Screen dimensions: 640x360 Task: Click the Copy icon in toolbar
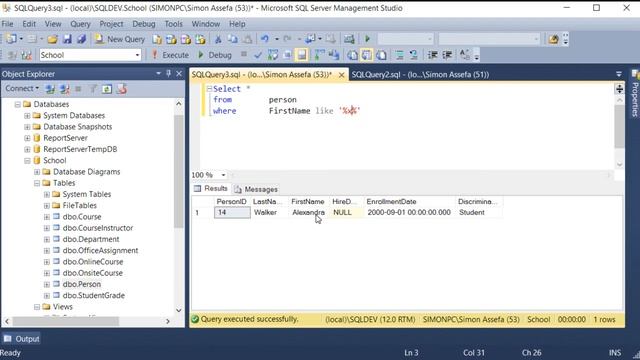[233, 39]
